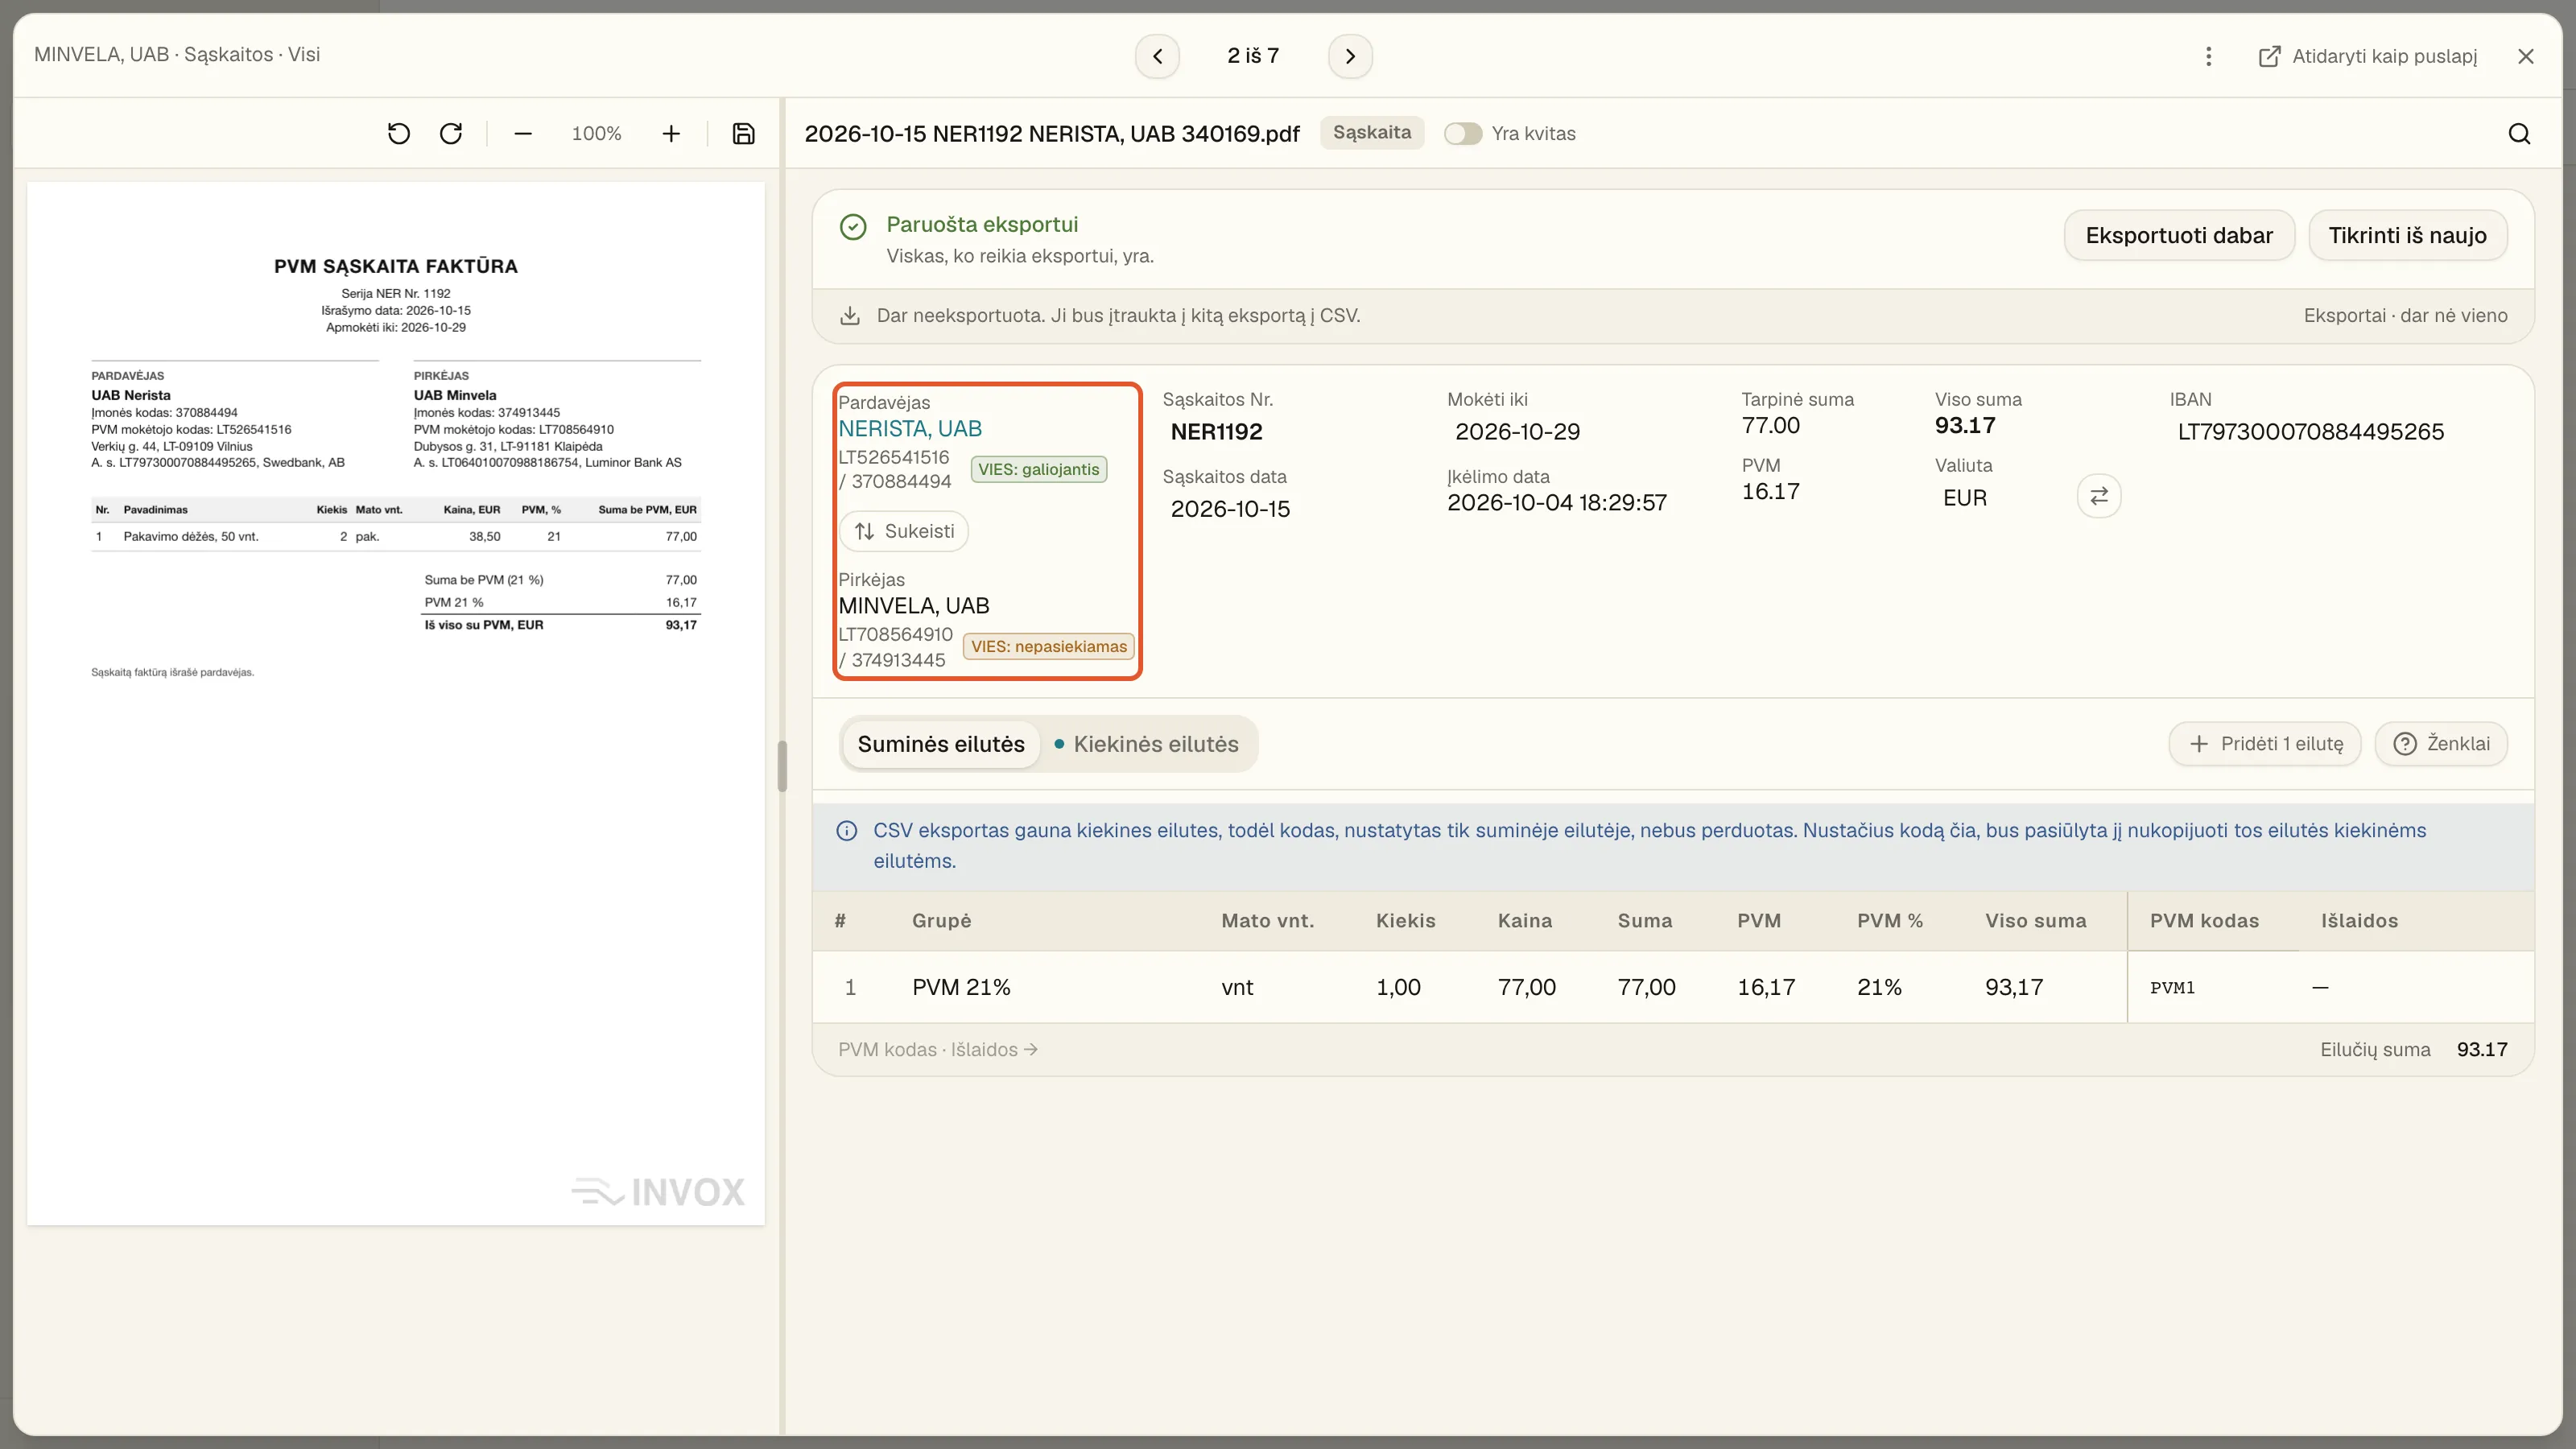Screen dimensions: 2576x1449
Task: Click the Išlaidos dash cell in row 1
Action: 2320,988
